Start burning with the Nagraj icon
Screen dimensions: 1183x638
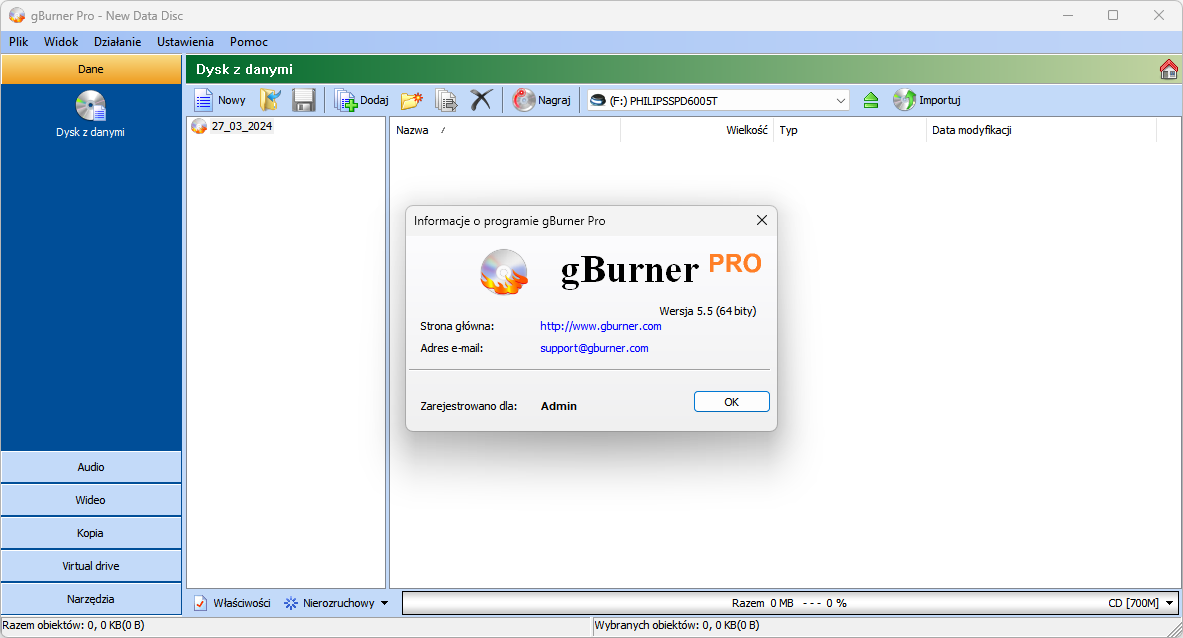(x=524, y=100)
